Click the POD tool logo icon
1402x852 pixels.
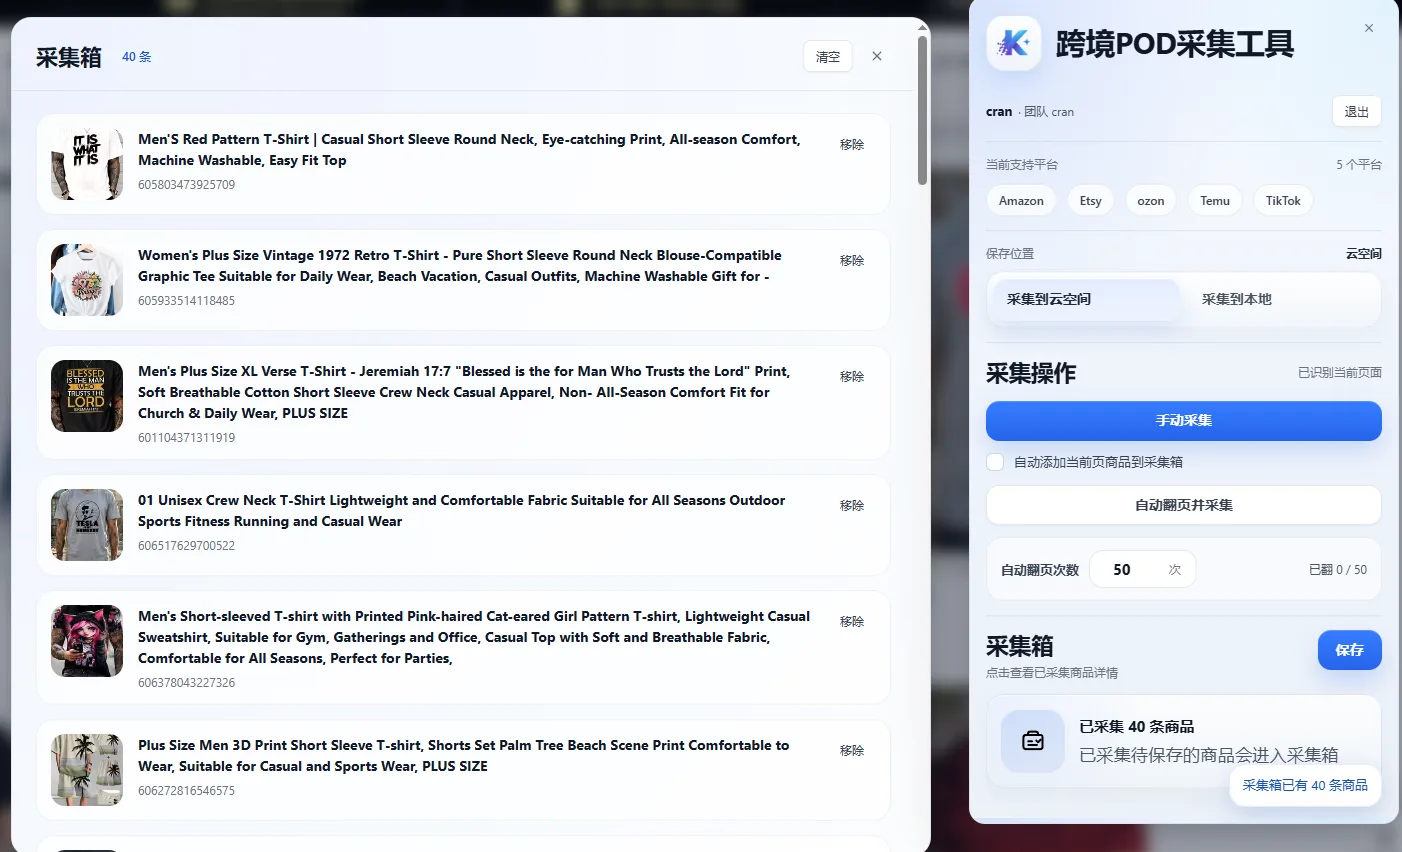point(1014,44)
